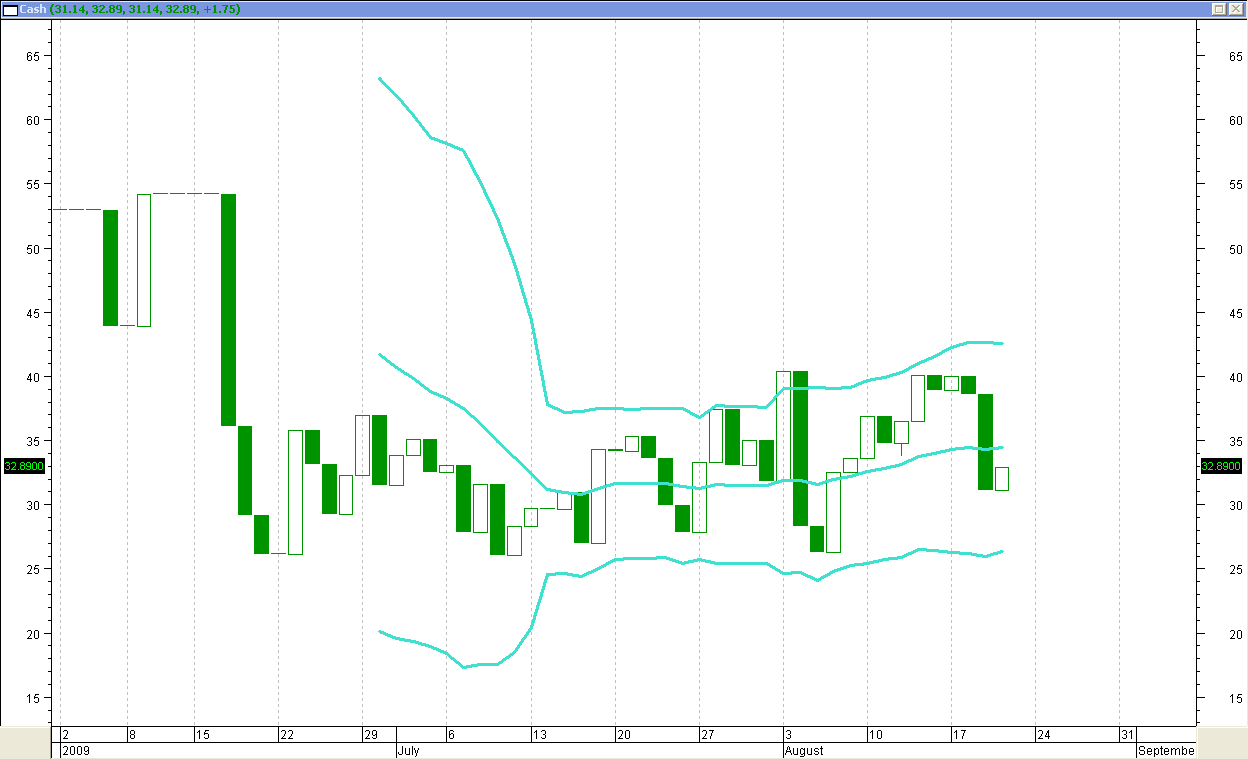This screenshot has height=759, width=1248.
Task: Close the Cash chart window
Action: 1235,8
